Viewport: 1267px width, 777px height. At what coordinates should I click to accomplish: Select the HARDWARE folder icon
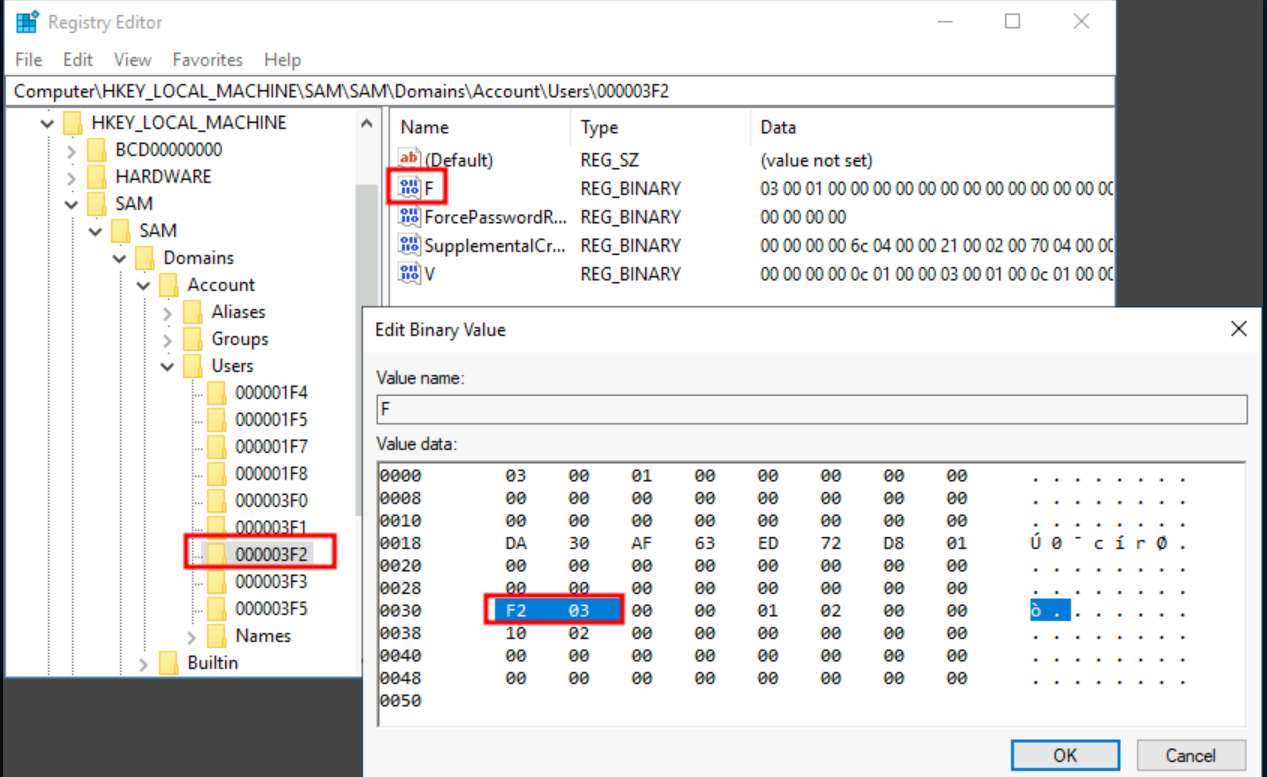tap(96, 177)
